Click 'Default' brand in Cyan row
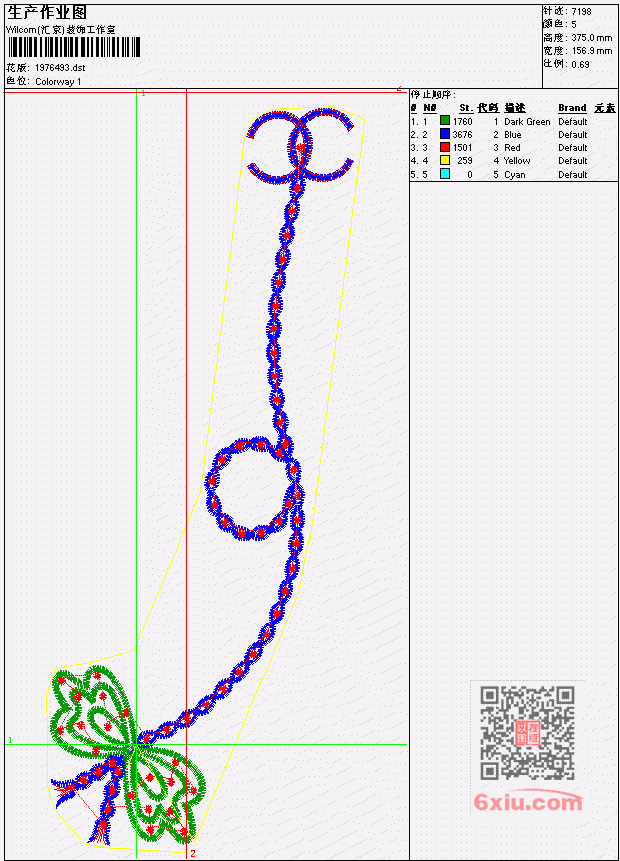The width and height of the screenshot is (620, 861). 573,175
